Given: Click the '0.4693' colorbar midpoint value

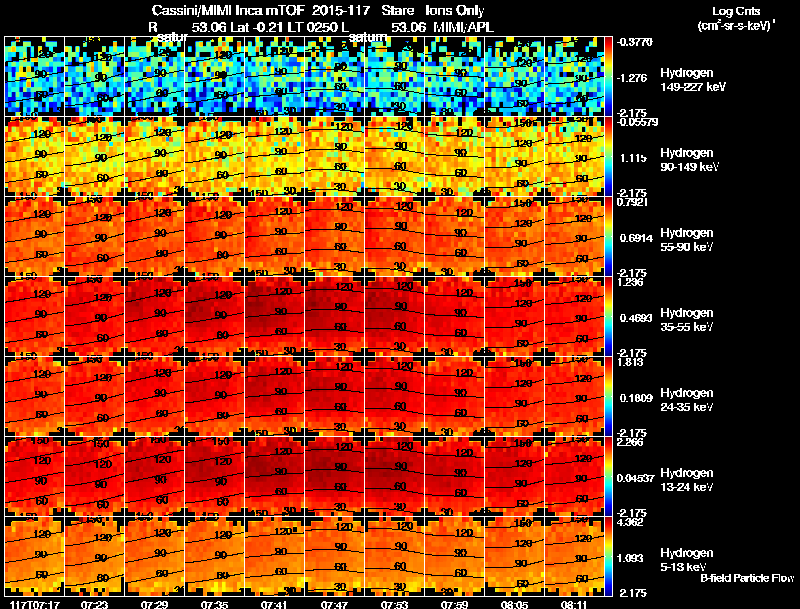Looking at the screenshot, I should click(x=636, y=318).
